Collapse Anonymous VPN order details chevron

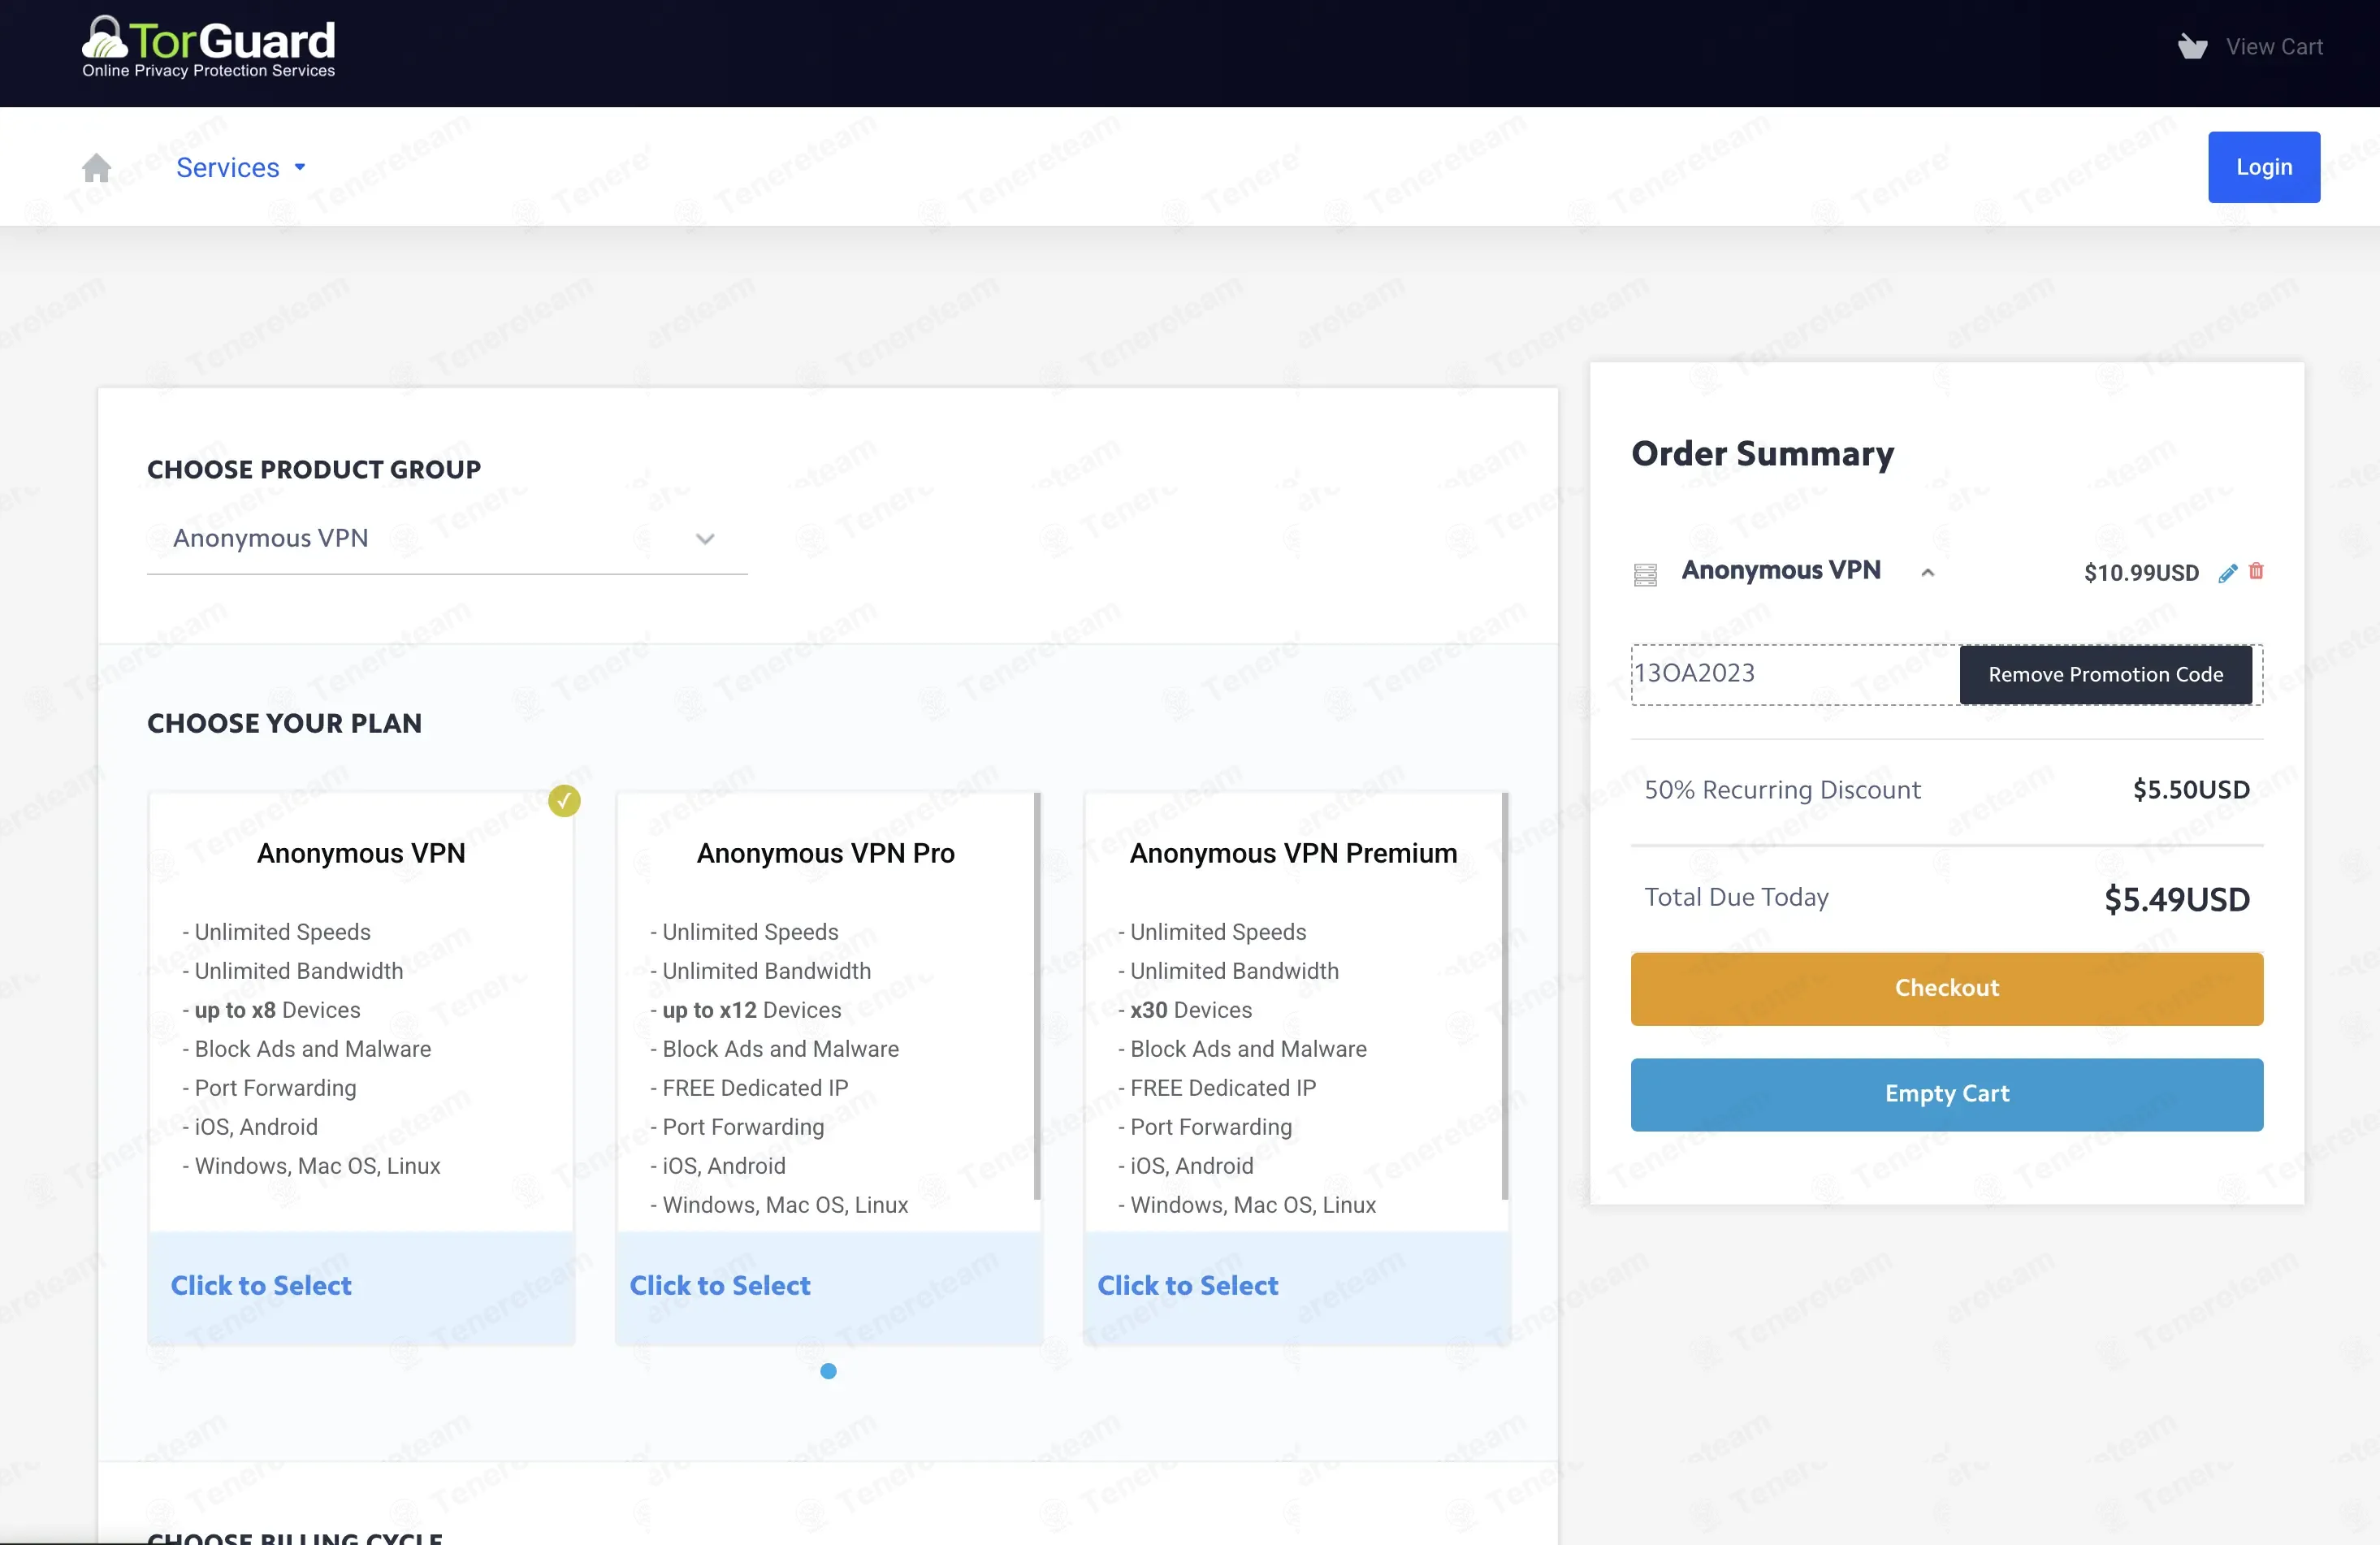[1928, 573]
